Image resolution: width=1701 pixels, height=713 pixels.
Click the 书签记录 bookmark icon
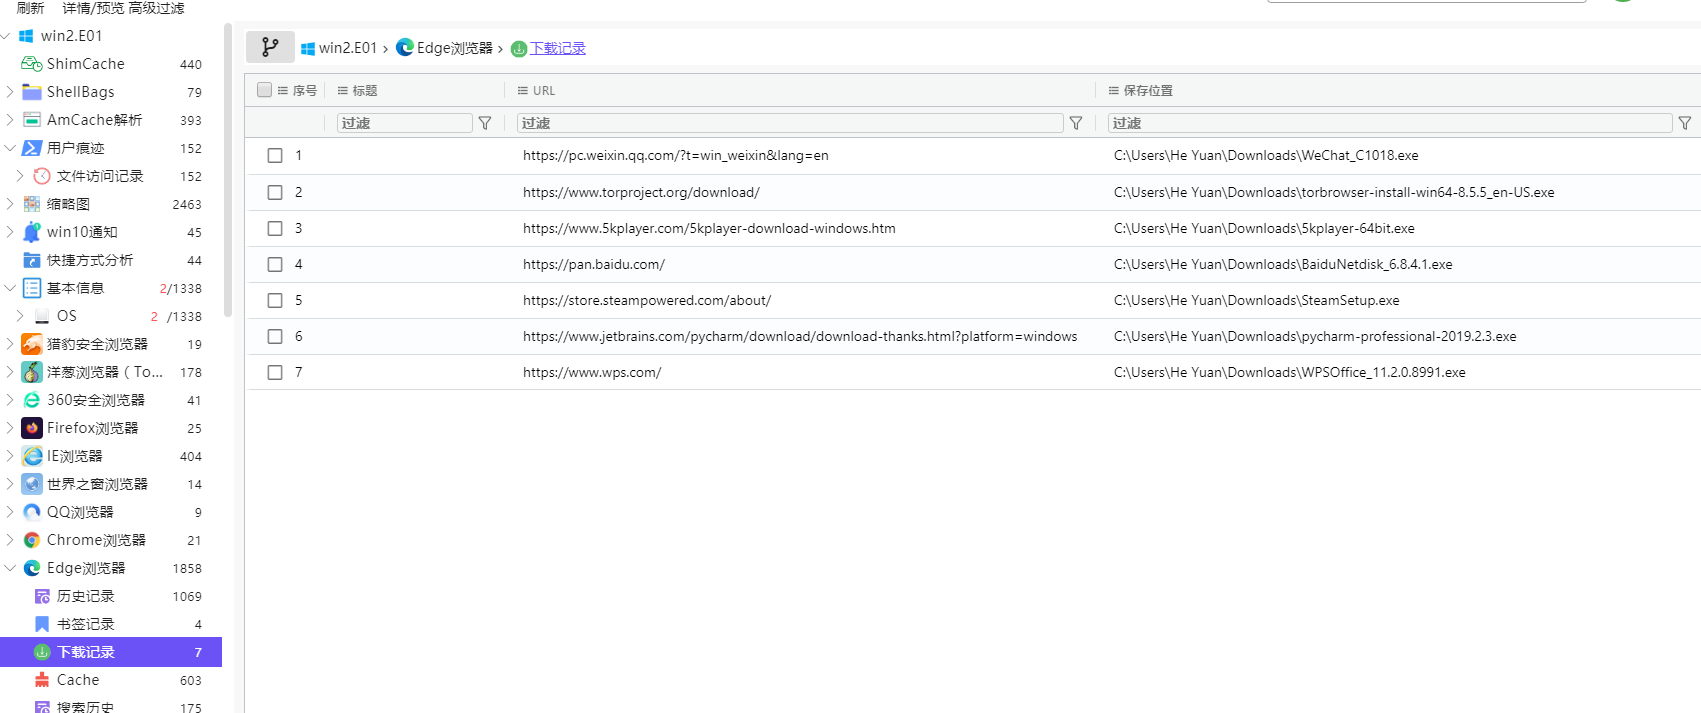pyautogui.click(x=42, y=624)
